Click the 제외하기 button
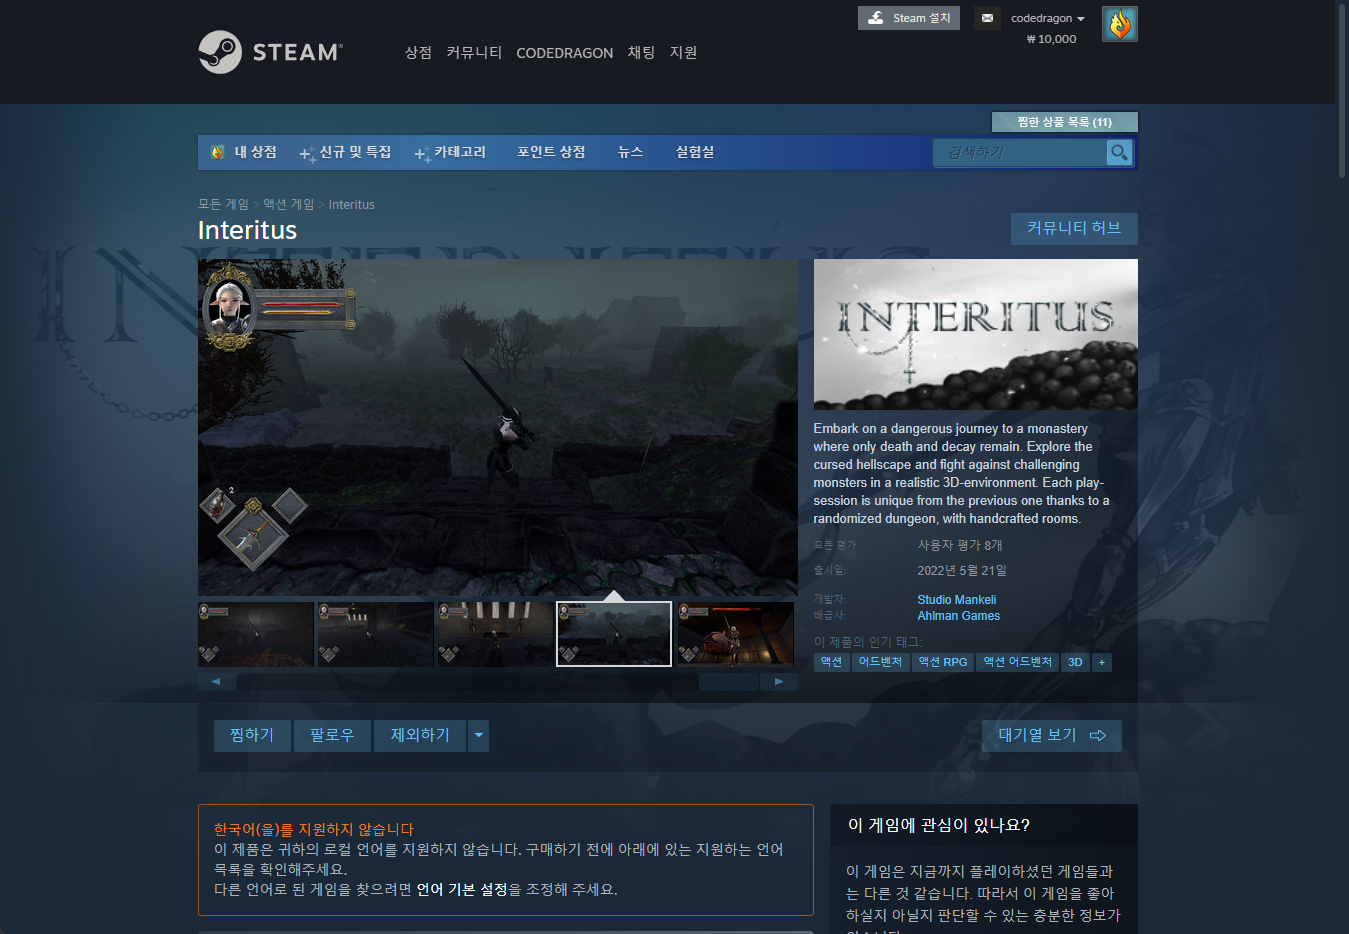The width and height of the screenshot is (1349, 934). click(x=420, y=735)
